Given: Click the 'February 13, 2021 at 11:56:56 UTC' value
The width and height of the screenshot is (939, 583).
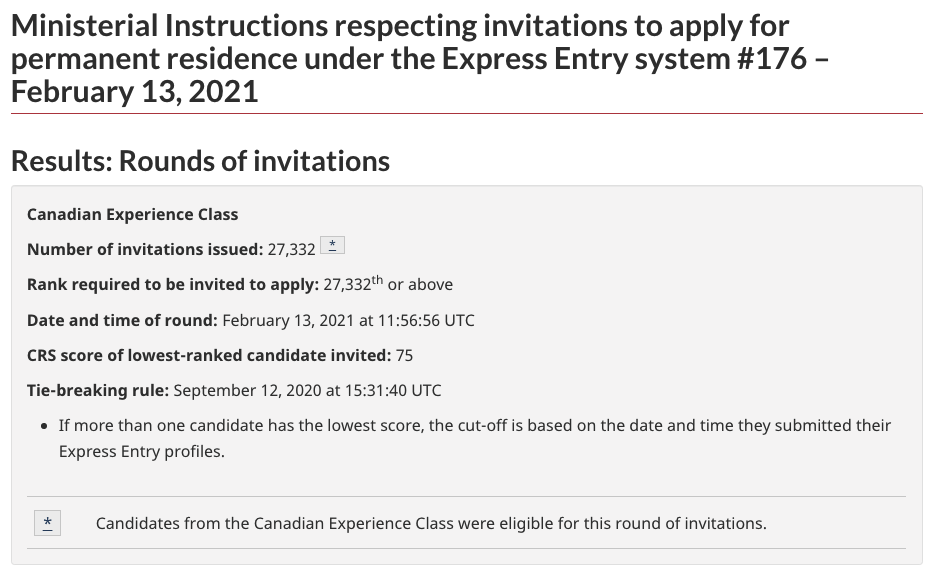Looking at the screenshot, I should point(349,320).
